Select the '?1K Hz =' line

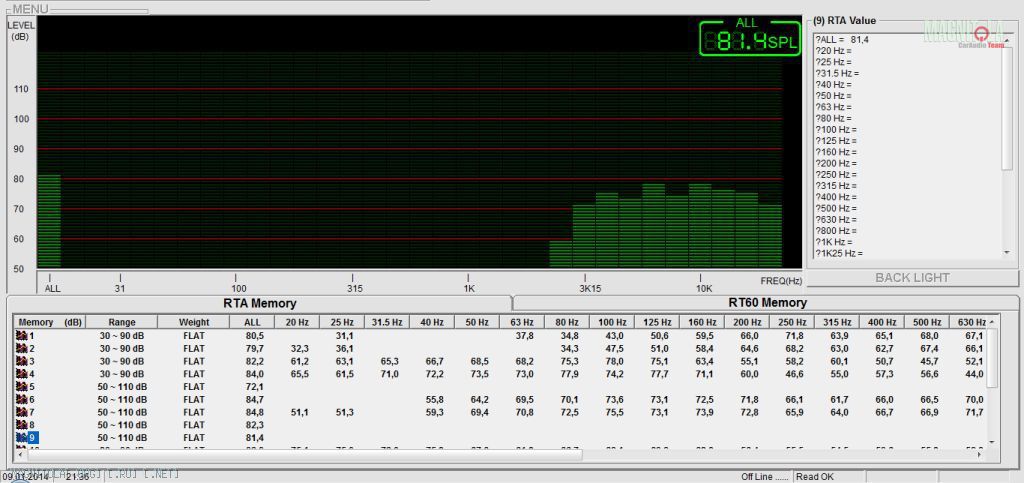(834, 242)
